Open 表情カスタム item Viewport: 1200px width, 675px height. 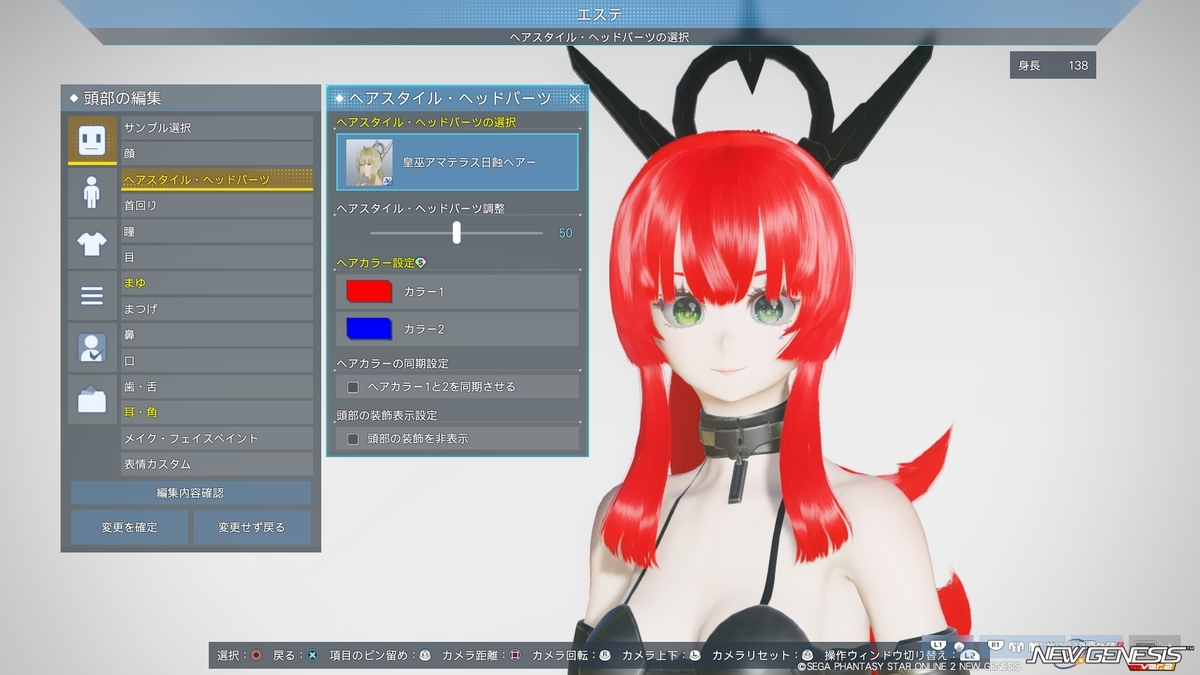pos(217,464)
